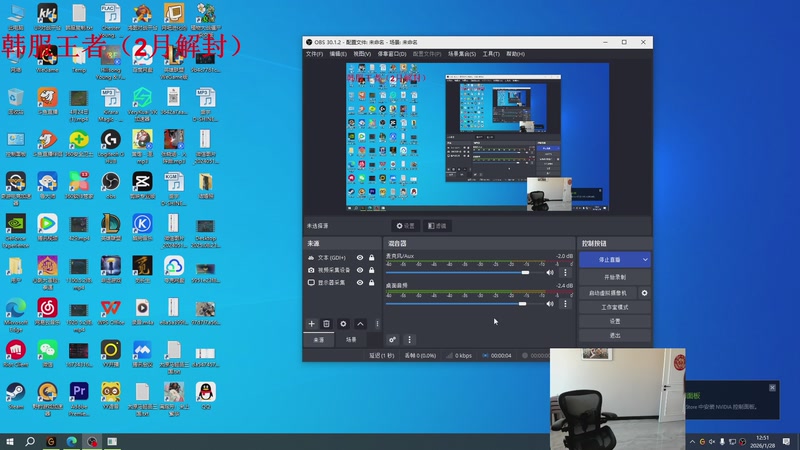Toggle visibility of 文本 (GDI+) source
Screen dimensions: 800x450
coord(360,258)
